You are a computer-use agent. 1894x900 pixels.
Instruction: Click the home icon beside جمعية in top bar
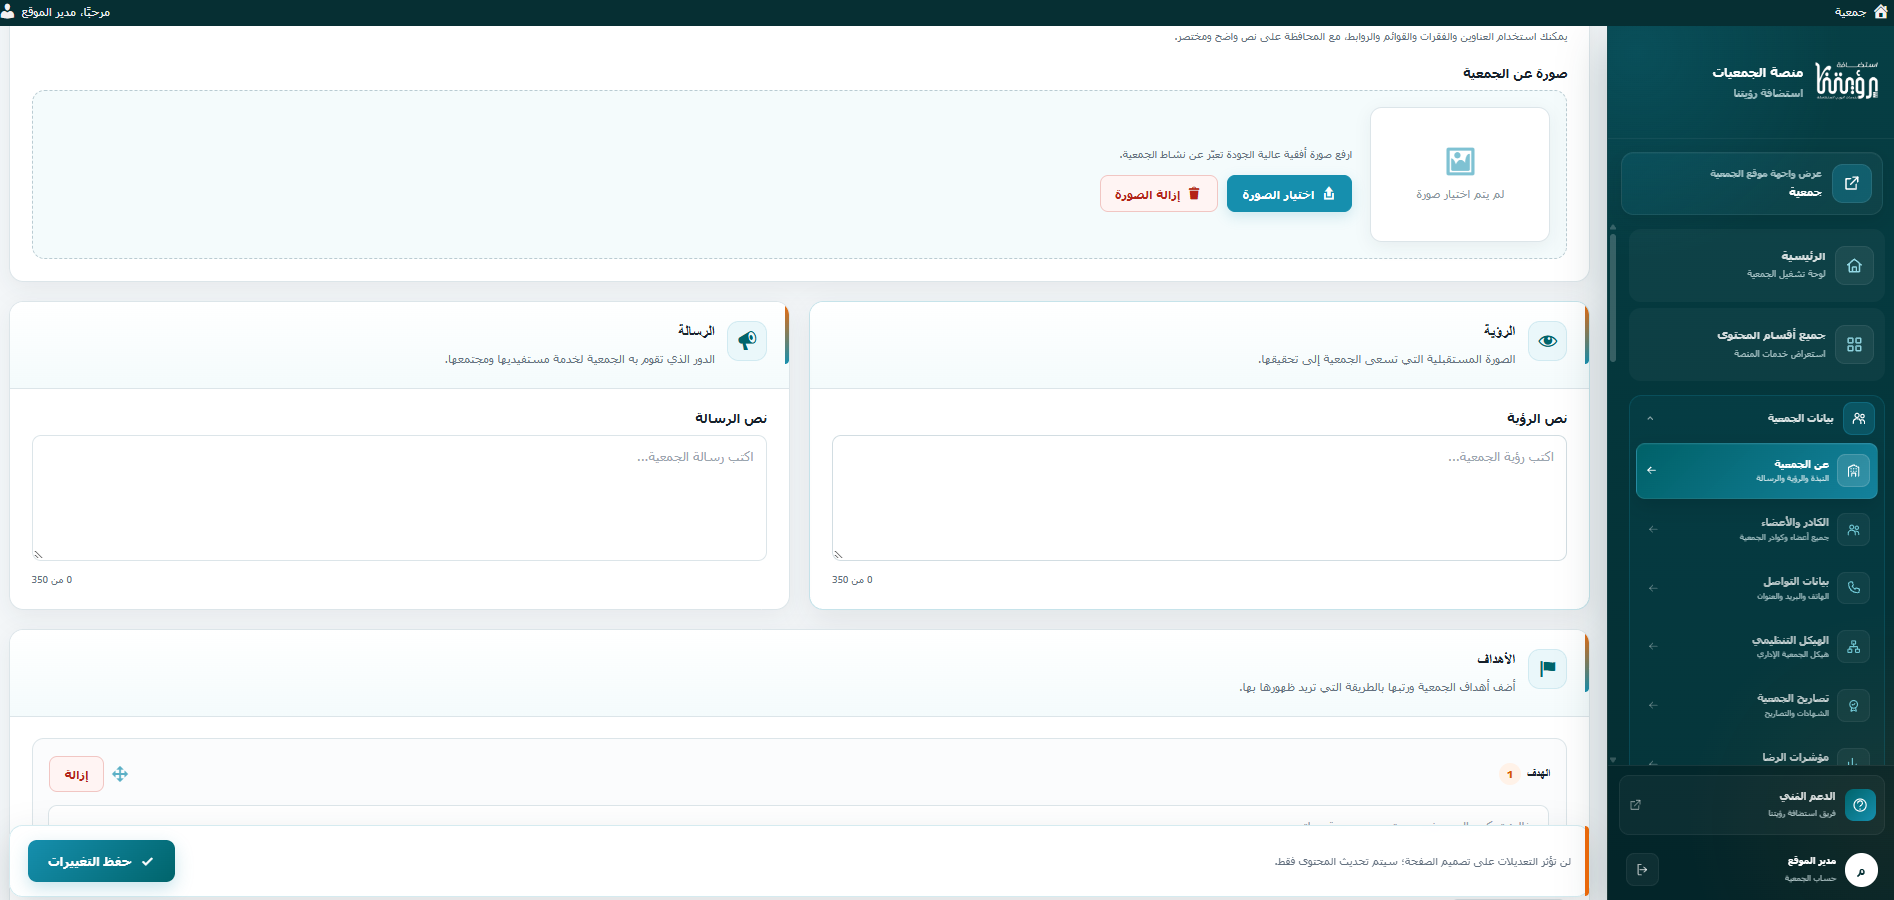pyautogui.click(x=1880, y=11)
